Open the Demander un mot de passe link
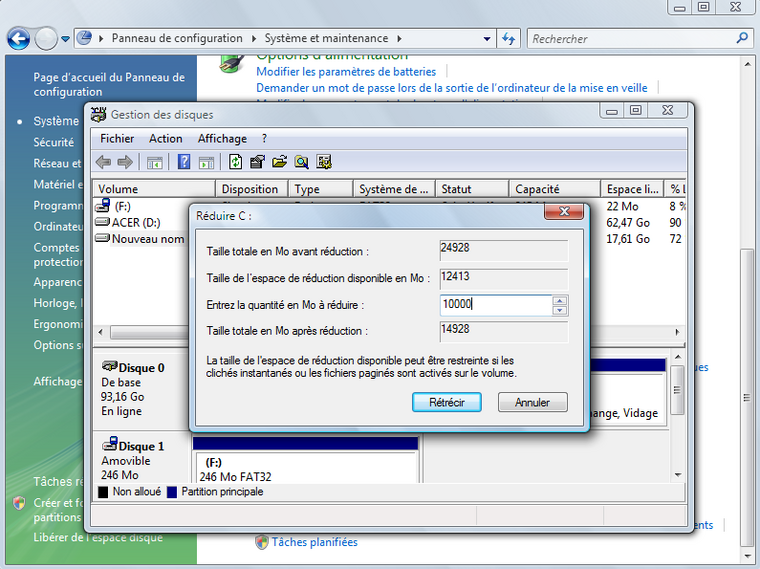This screenshot has height=569, width=760. 452,88
